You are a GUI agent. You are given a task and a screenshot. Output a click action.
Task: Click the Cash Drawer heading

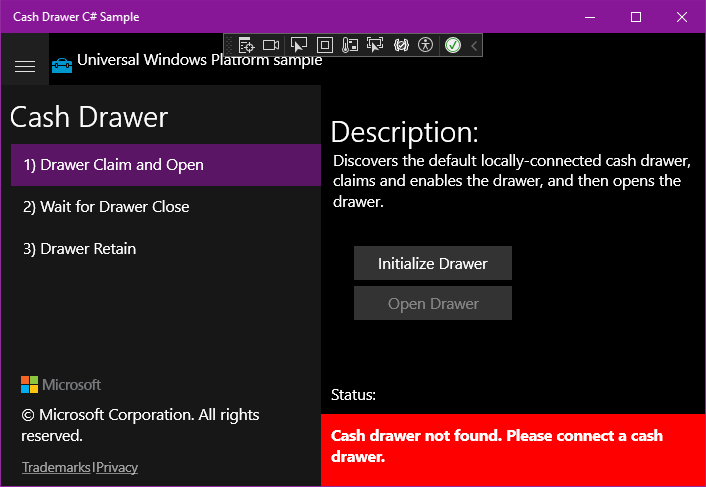click(x=89, y=117)
